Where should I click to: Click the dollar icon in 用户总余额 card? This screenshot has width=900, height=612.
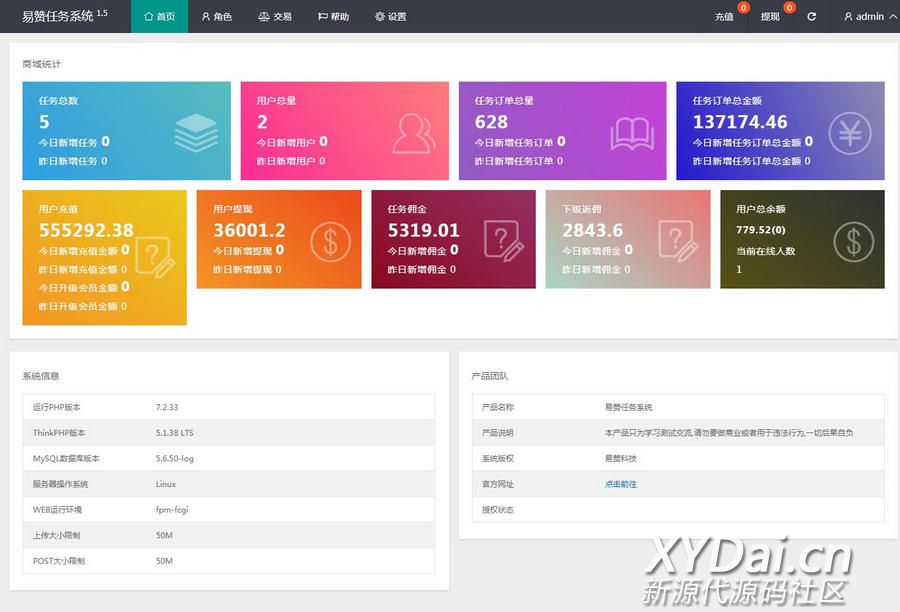tap(853, 241)
